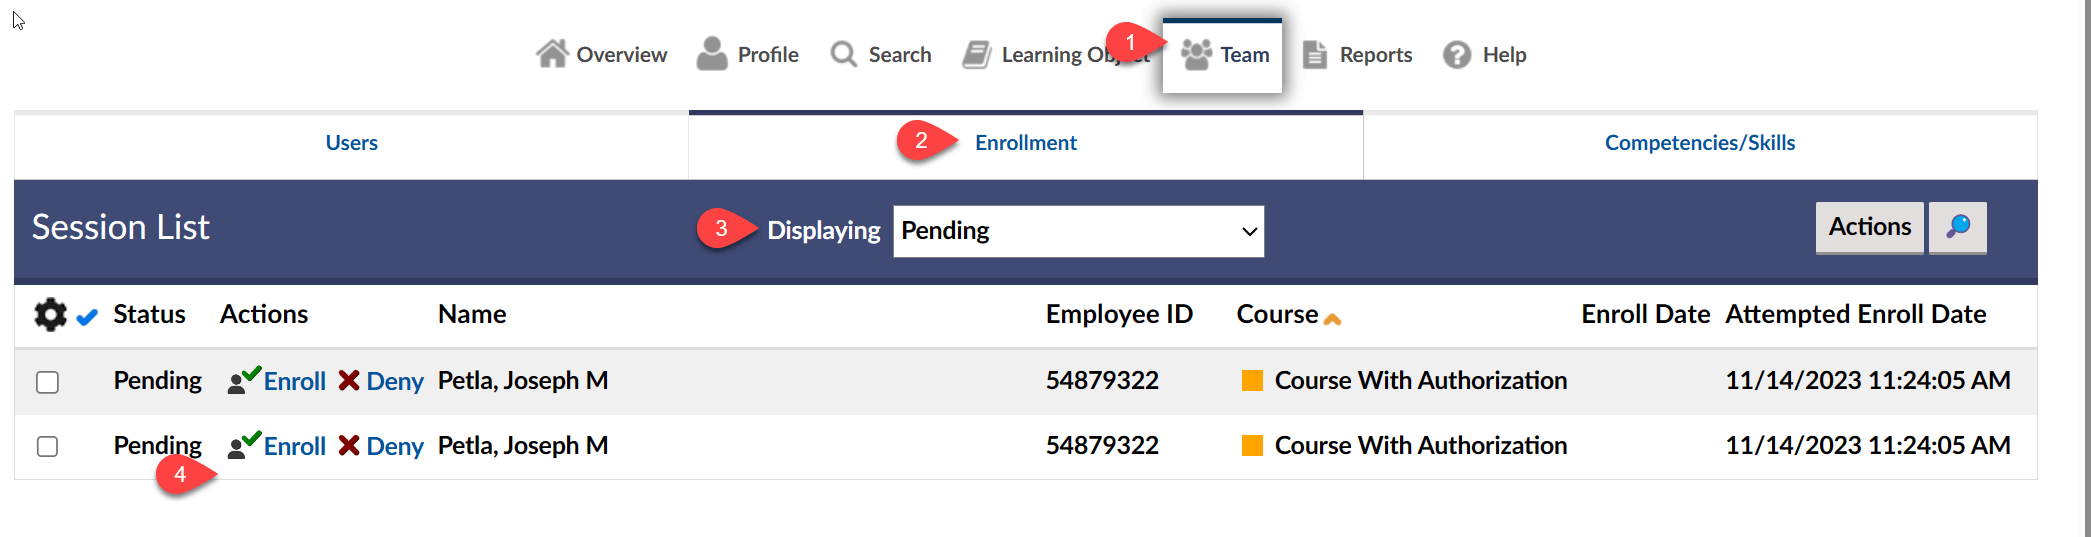Click the Pending status in first row
The height and width of the screenshot is (537, 2091).
click(x=157, y=380)
